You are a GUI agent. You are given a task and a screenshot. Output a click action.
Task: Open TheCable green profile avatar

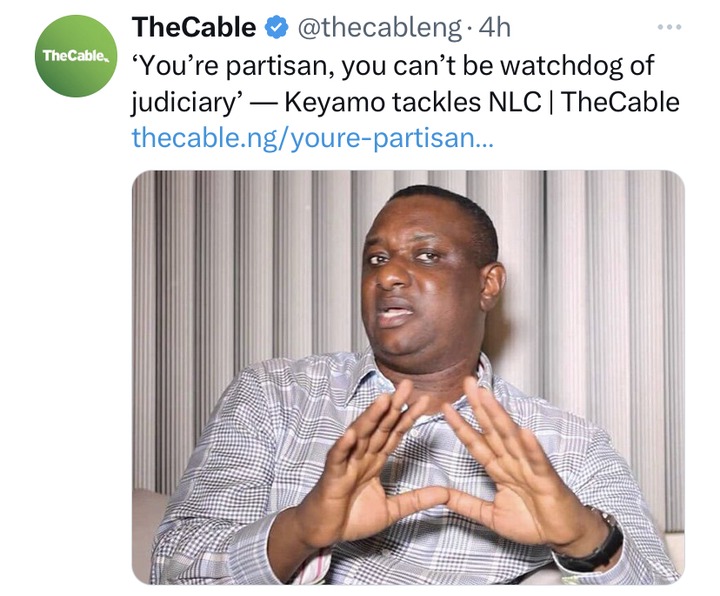[x=76, y=56]
